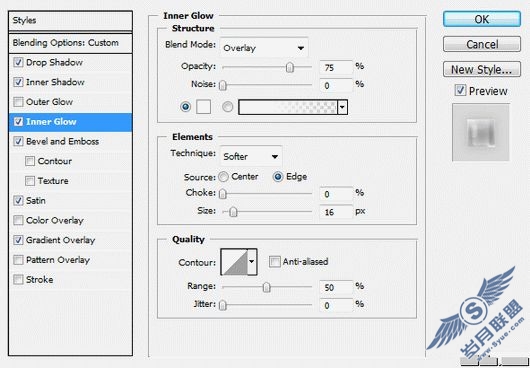530x368 pixels.
Task: Select the Satin style entry
Action: (36, 201)
